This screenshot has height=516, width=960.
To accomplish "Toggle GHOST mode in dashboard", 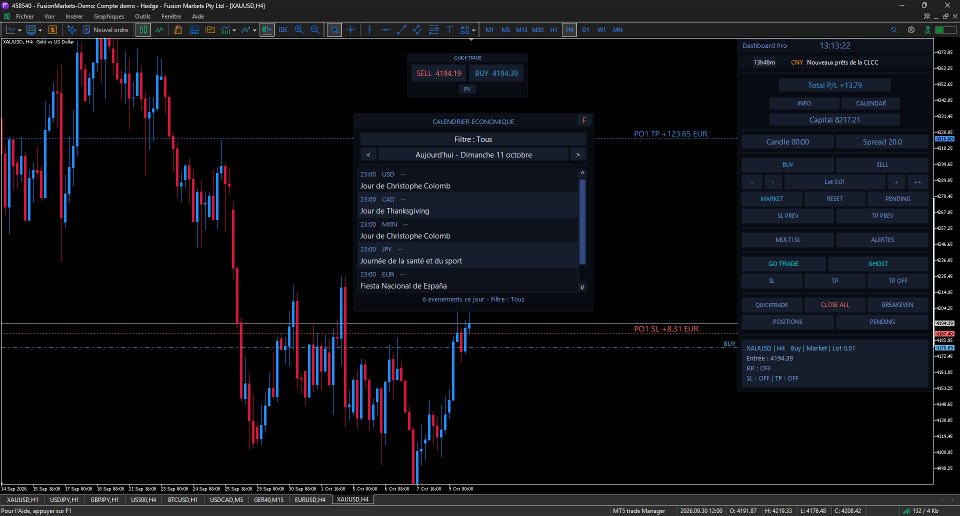I will point(878,264).
